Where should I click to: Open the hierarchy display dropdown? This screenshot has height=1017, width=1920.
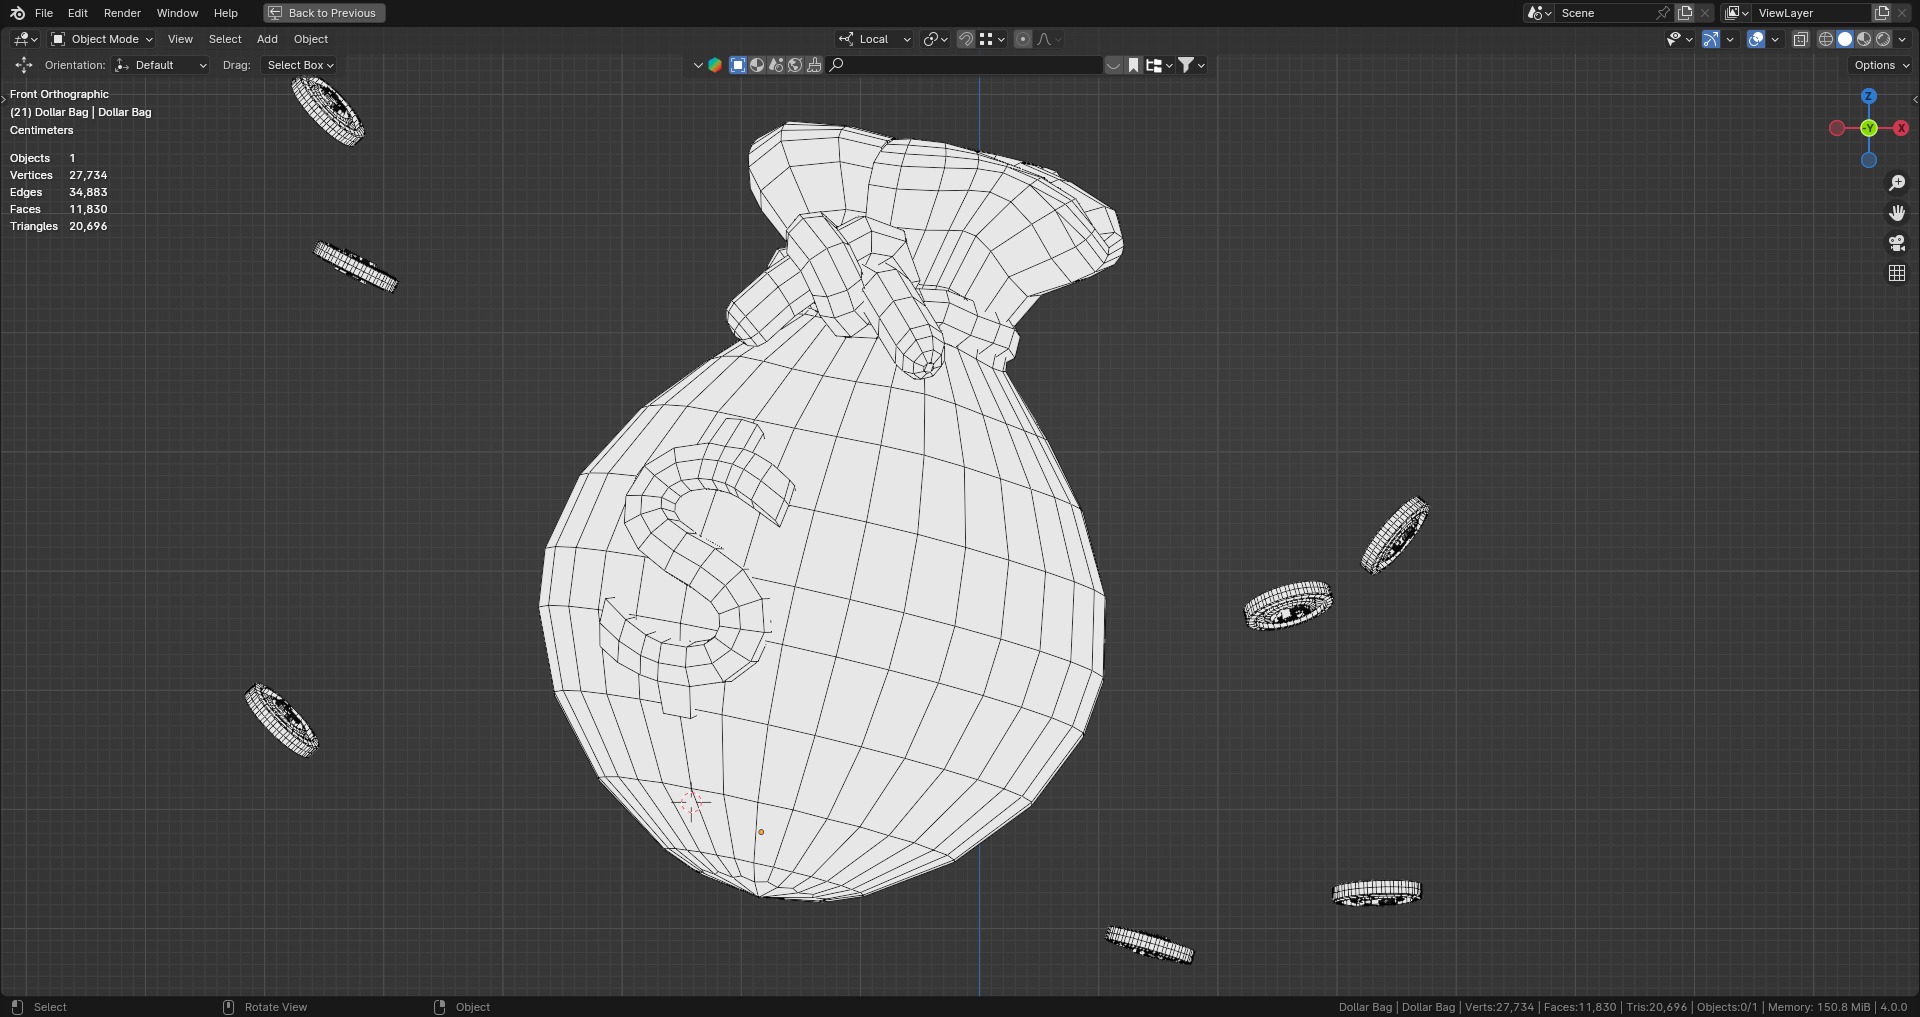coord(1159,65)
